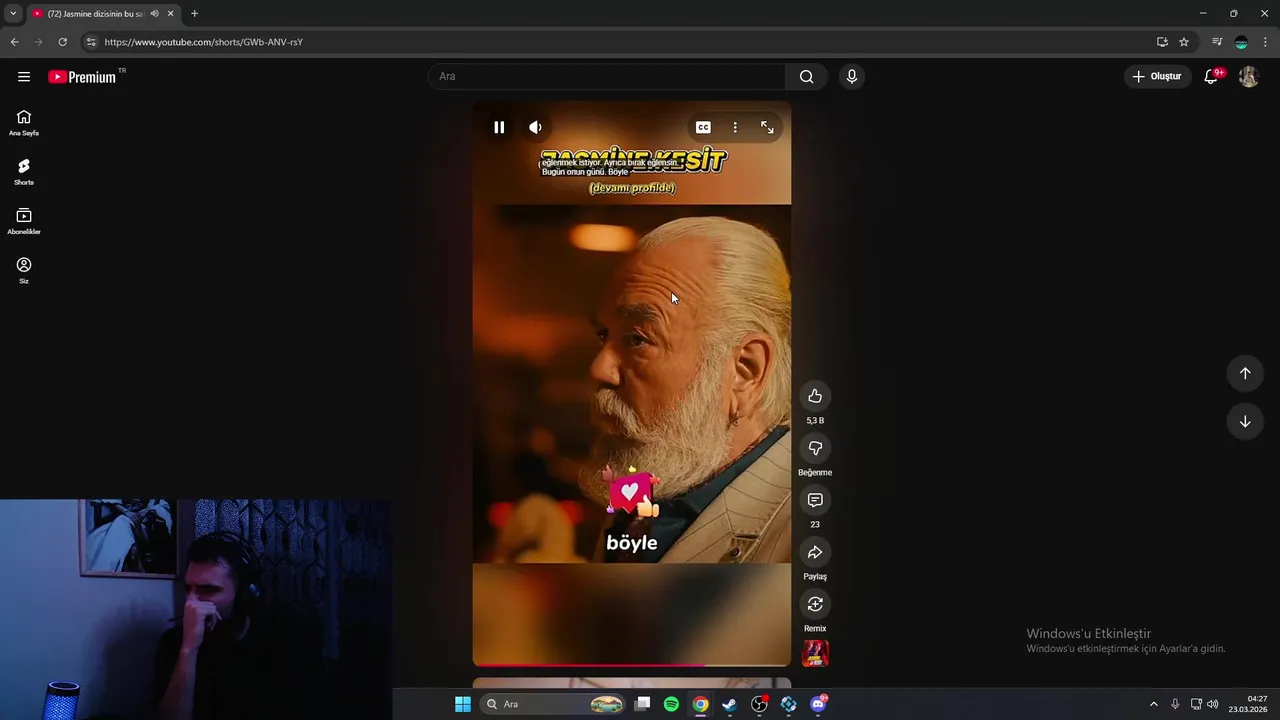
Task: View site information icon in address bar
Action: [x=91, y=42]
